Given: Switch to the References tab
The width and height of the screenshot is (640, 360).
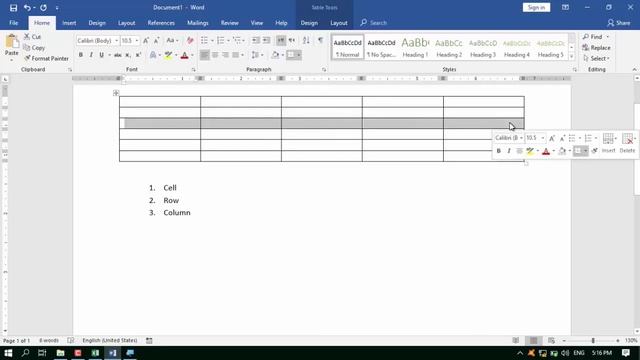Looking at the screenshot, I should pos(161,23).
